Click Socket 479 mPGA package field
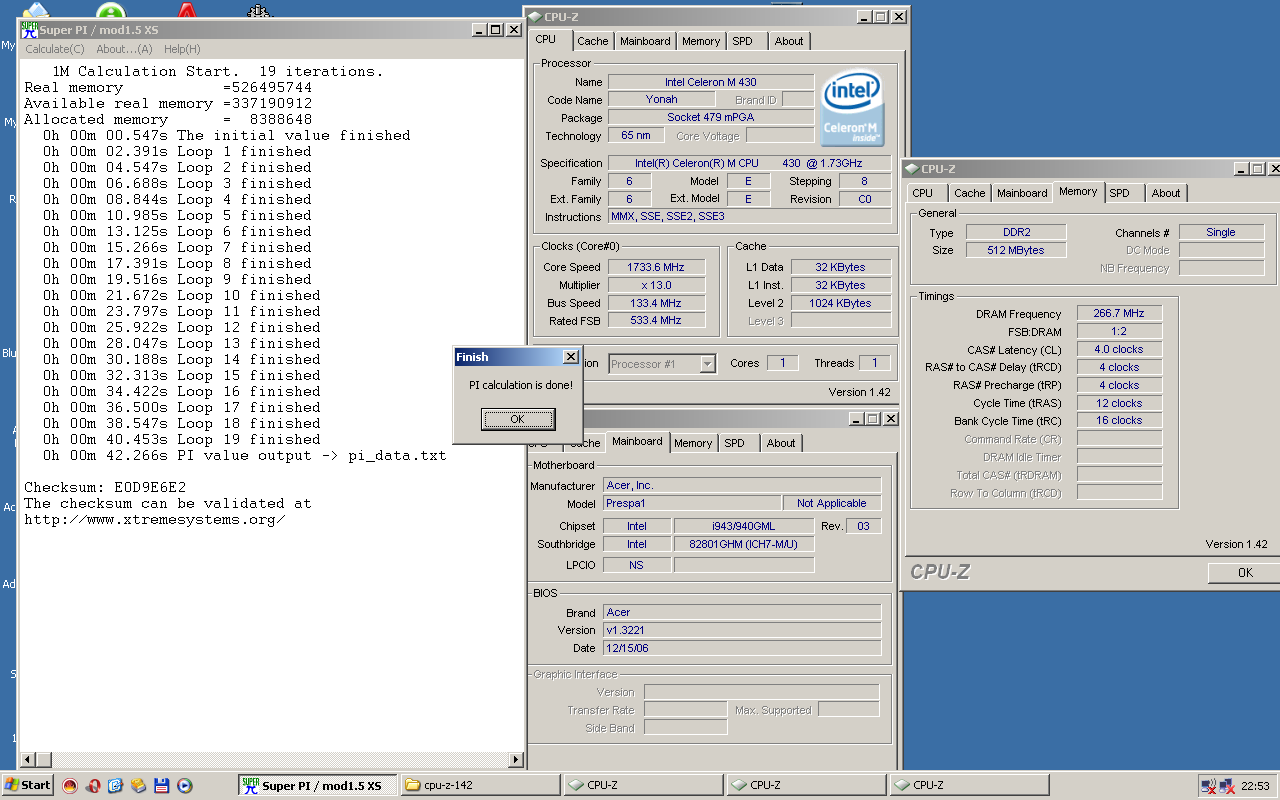This screenshot has width=1280, height=800. (x=711, y=118)
